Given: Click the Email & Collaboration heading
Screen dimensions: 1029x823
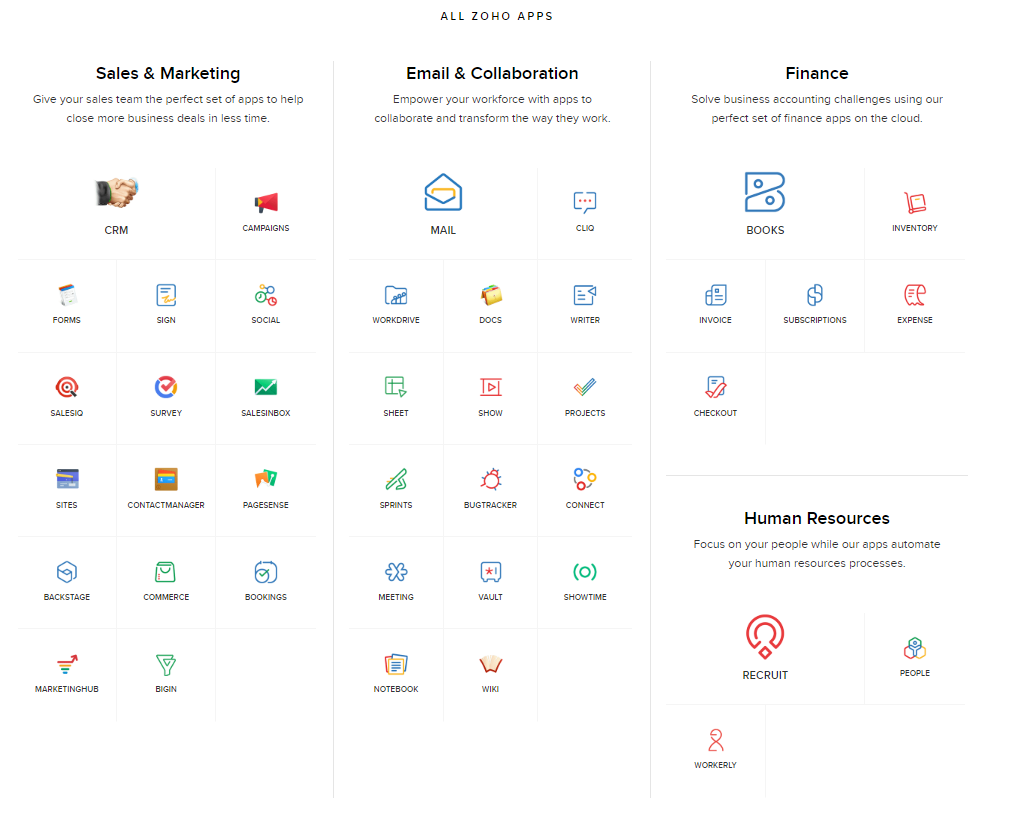Looking at the screenshot, I should coord(492,74).
